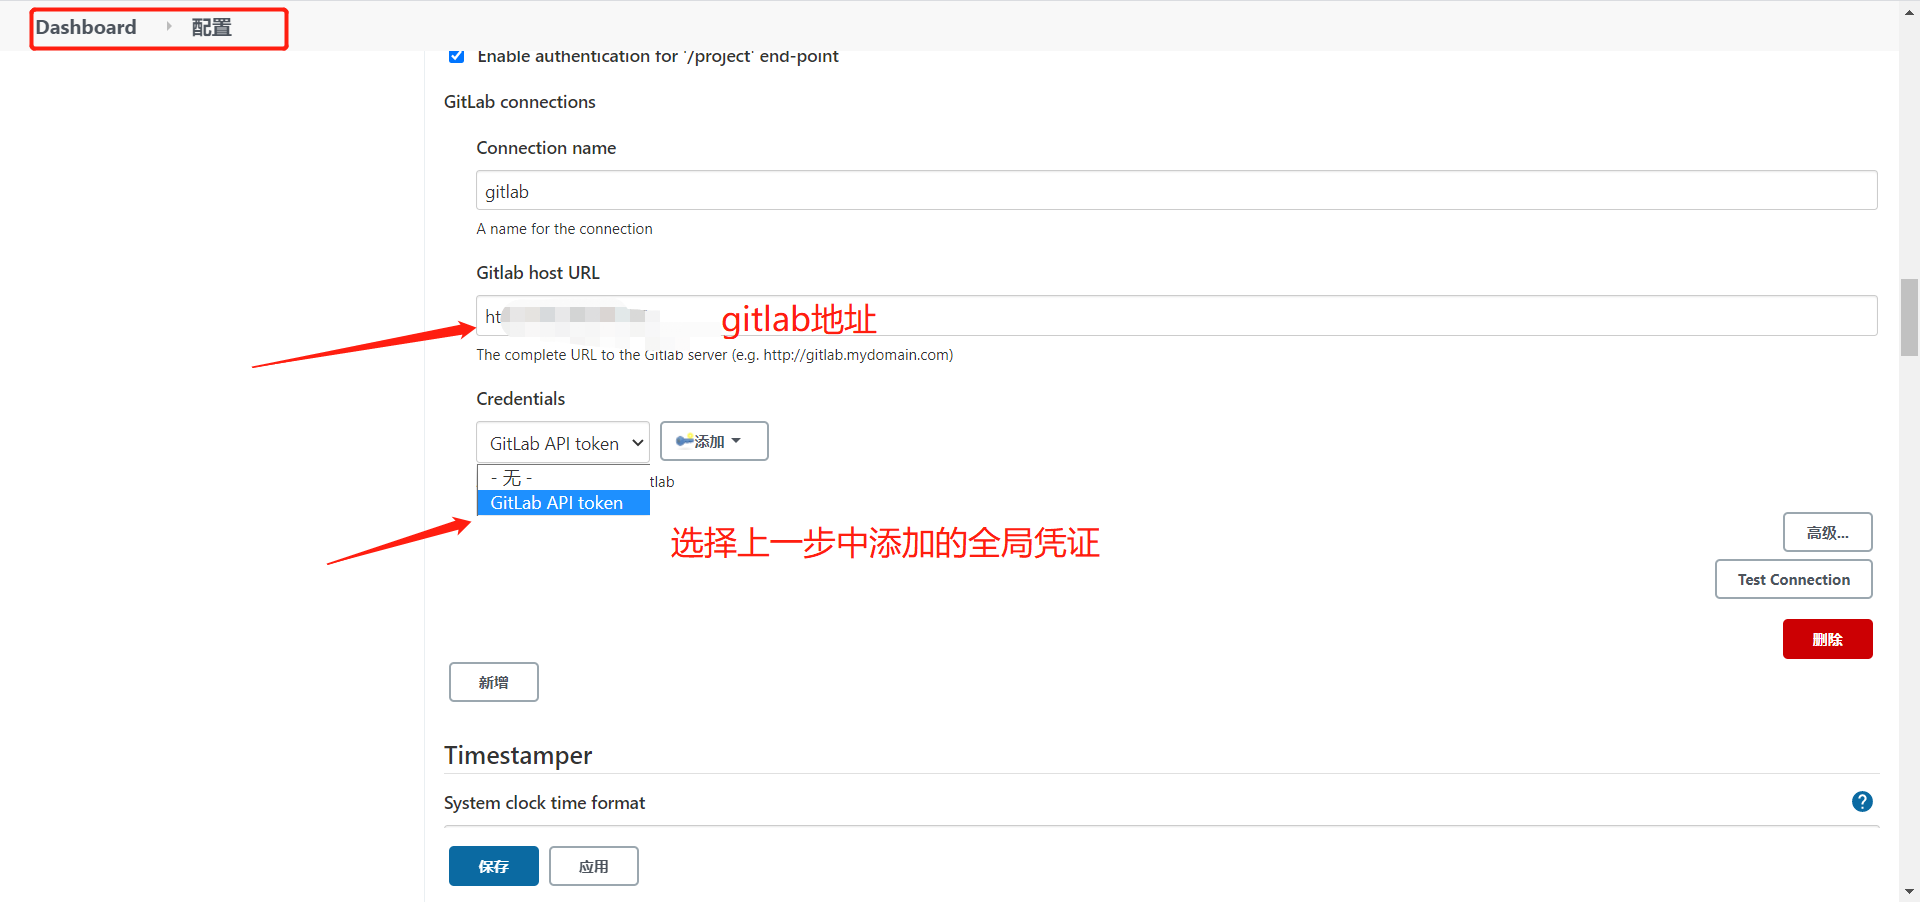The width and height of the screenshot is (1920, 902).
Task: Apply changes with the 应用 button
Action: 593,866
